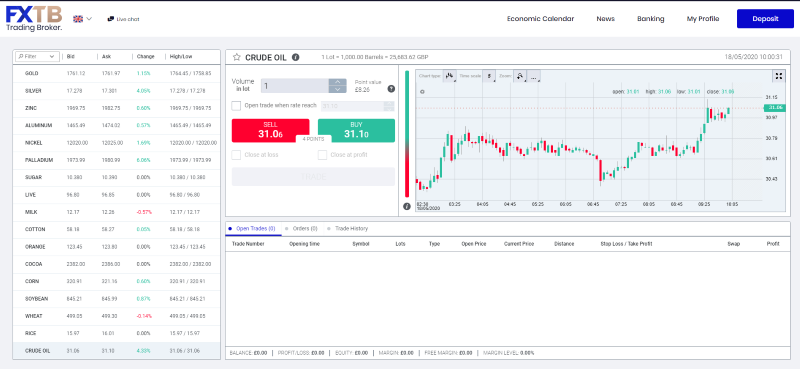Screen dimensions: 800x369
Task: Click the BUY 31.10 button
Action: [x=356, y=131]
